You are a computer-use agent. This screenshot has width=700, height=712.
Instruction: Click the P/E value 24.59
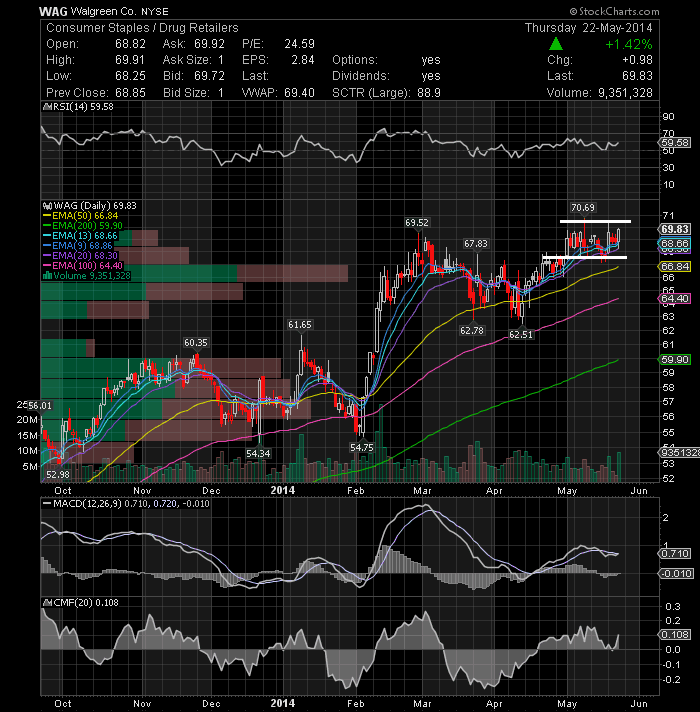(300, 44)
